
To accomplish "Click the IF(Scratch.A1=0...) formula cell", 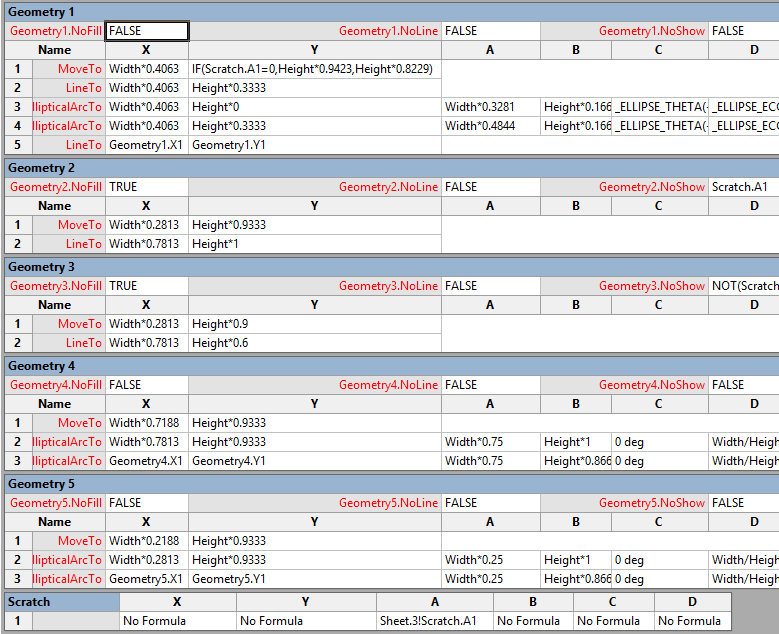I will coord(314,69).
